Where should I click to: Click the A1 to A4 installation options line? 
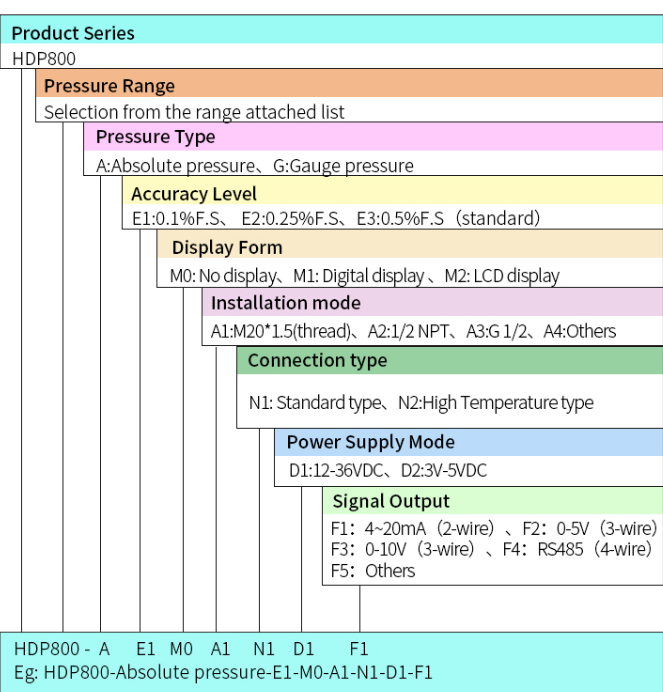tap(413, 331)
